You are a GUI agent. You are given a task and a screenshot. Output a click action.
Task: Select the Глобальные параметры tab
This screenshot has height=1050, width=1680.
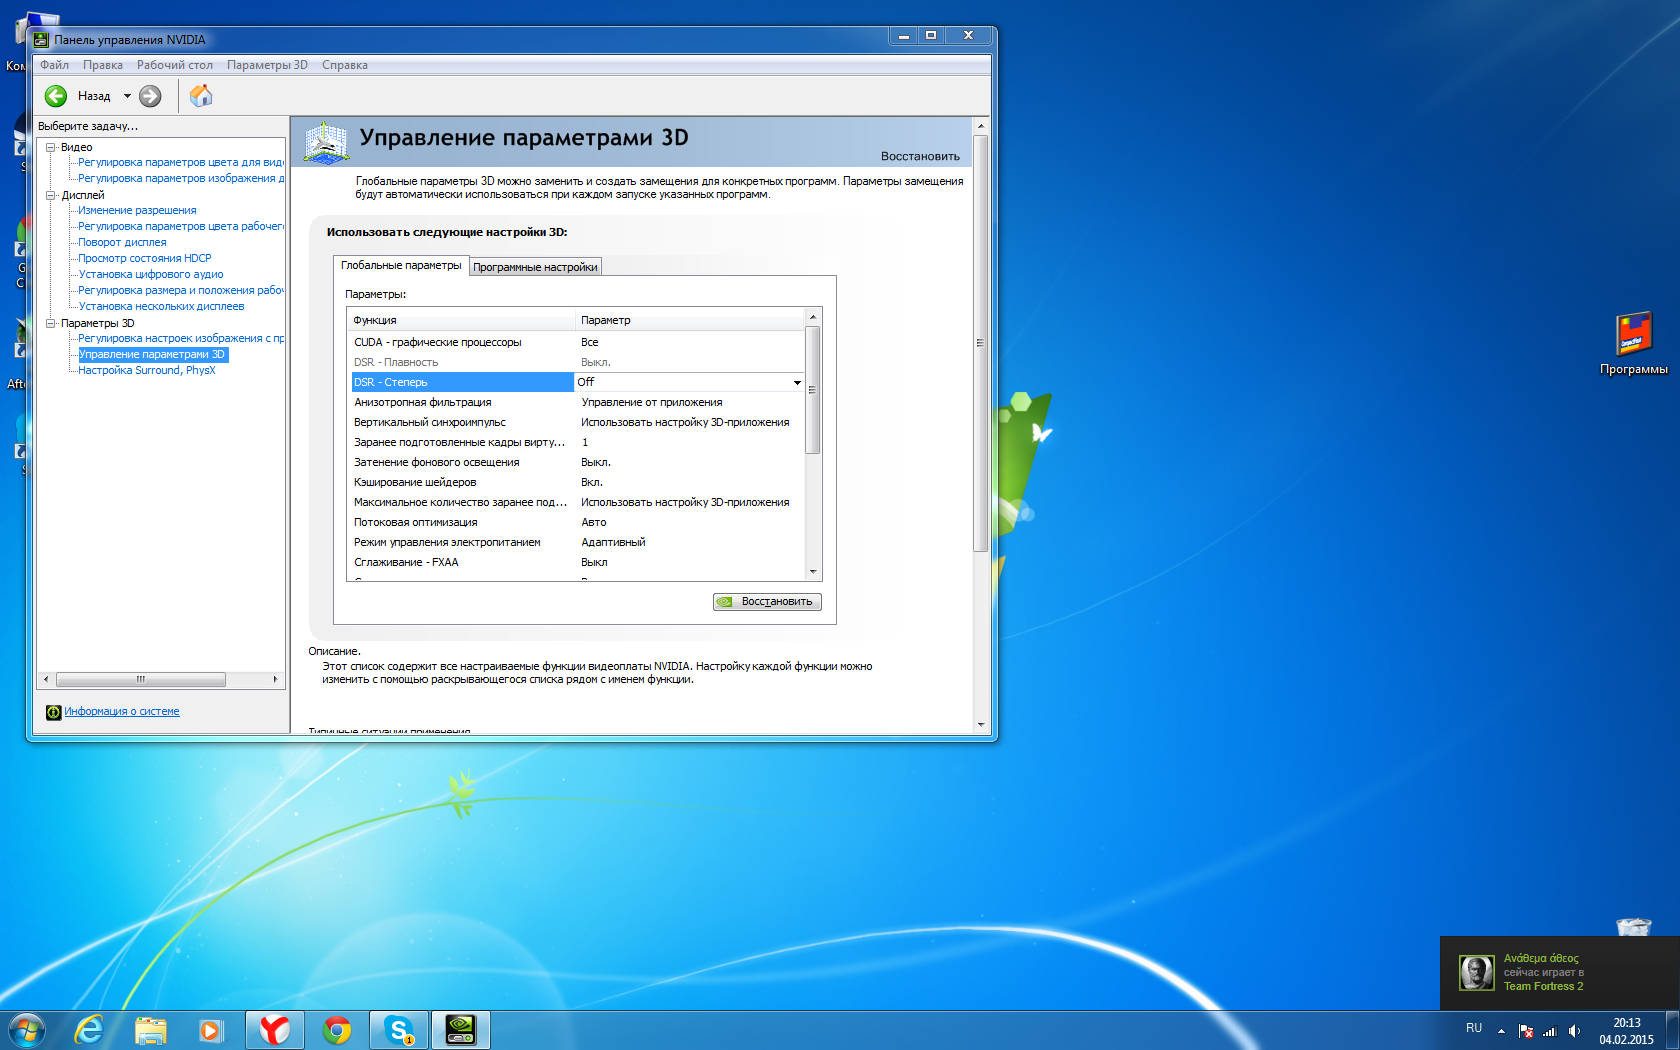pos(401,265)
